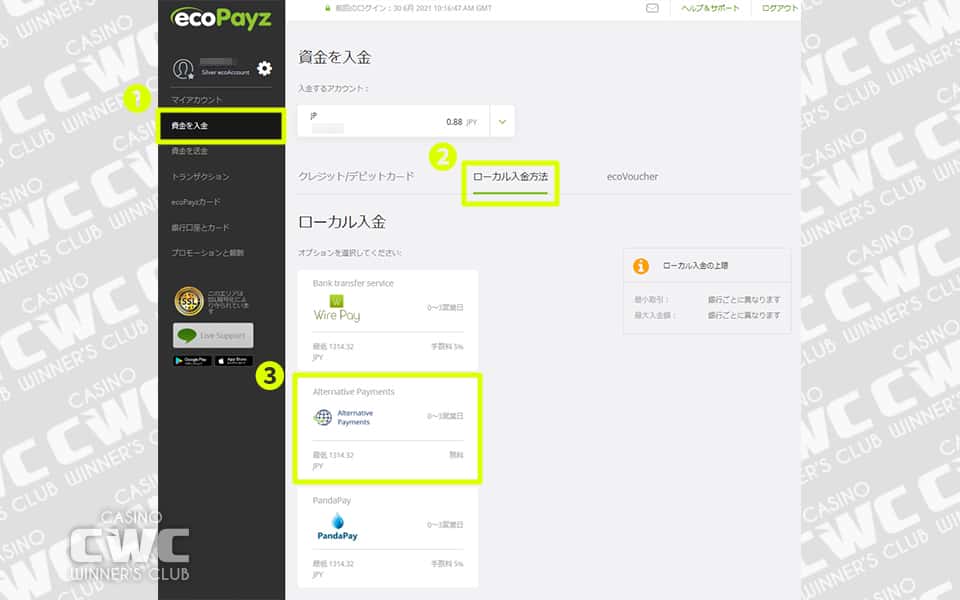Click the ecoPayz logo

(221, 18)
